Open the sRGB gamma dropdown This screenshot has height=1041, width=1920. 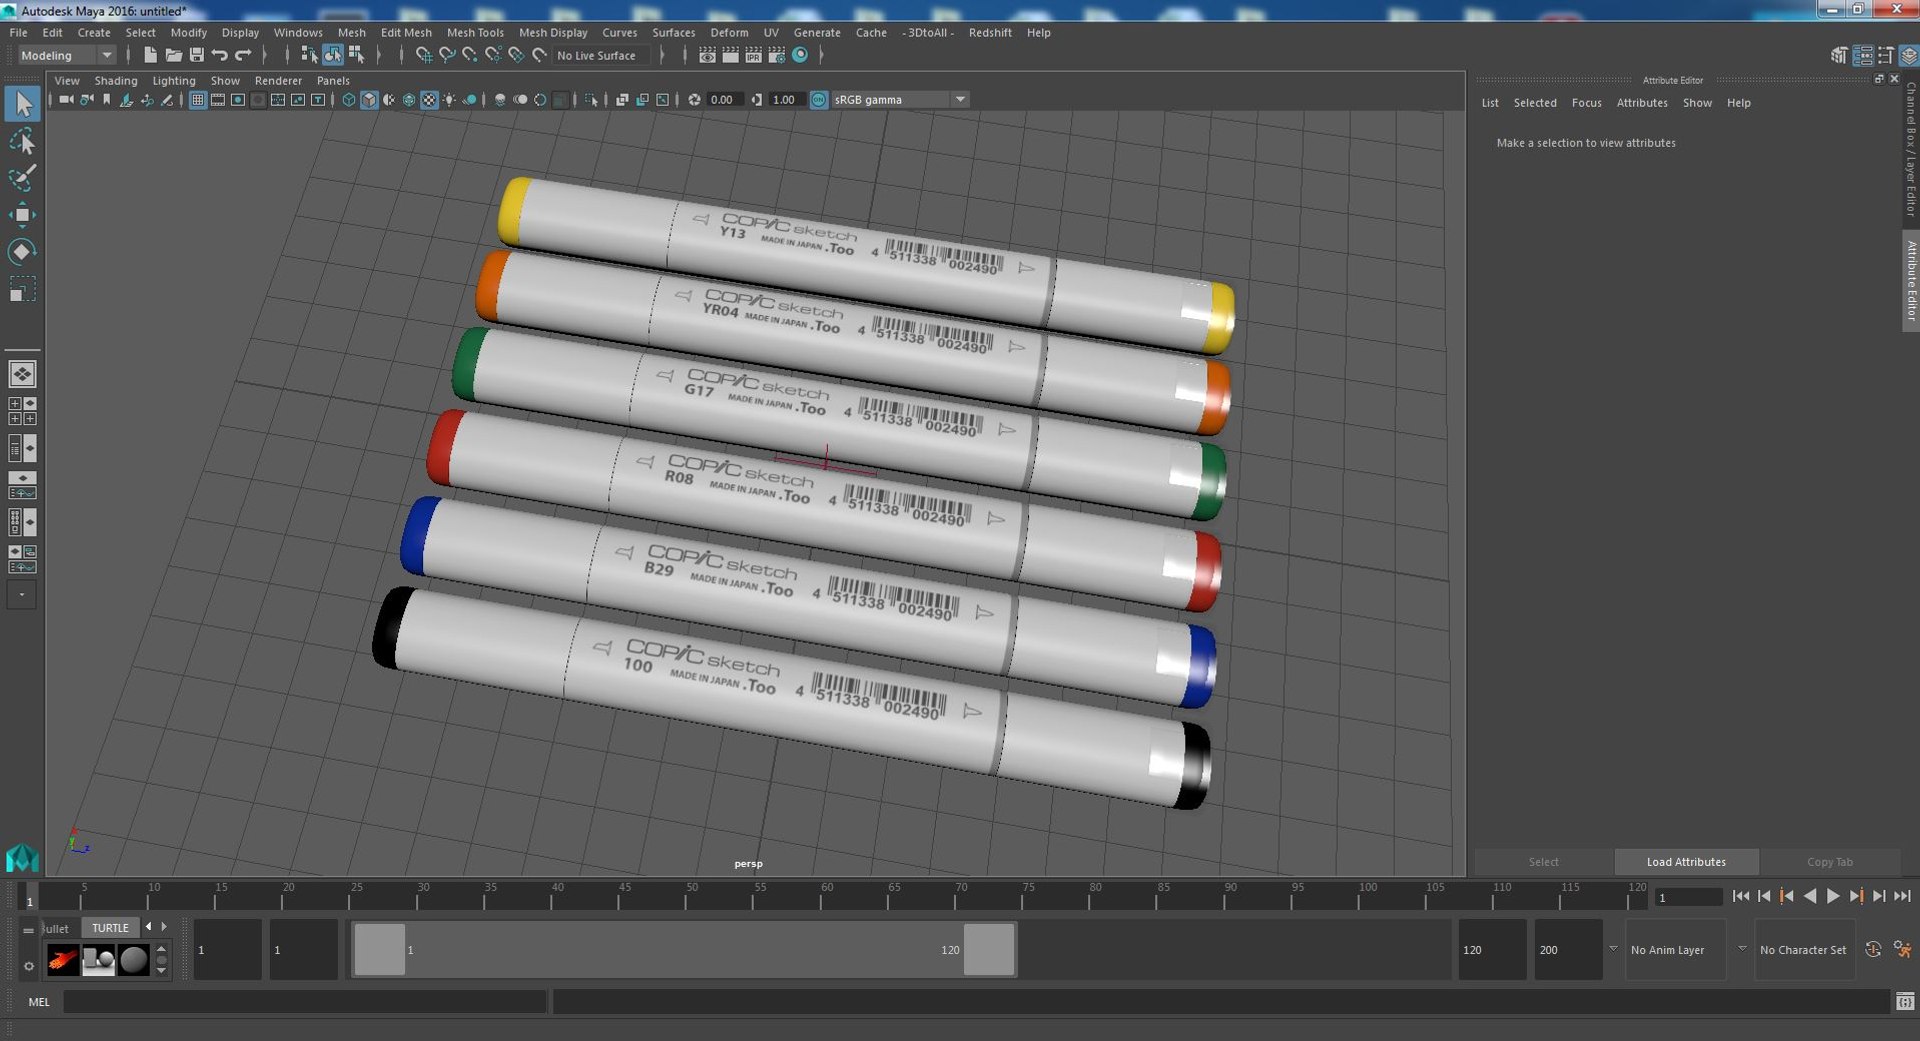[x=900, y=100]
